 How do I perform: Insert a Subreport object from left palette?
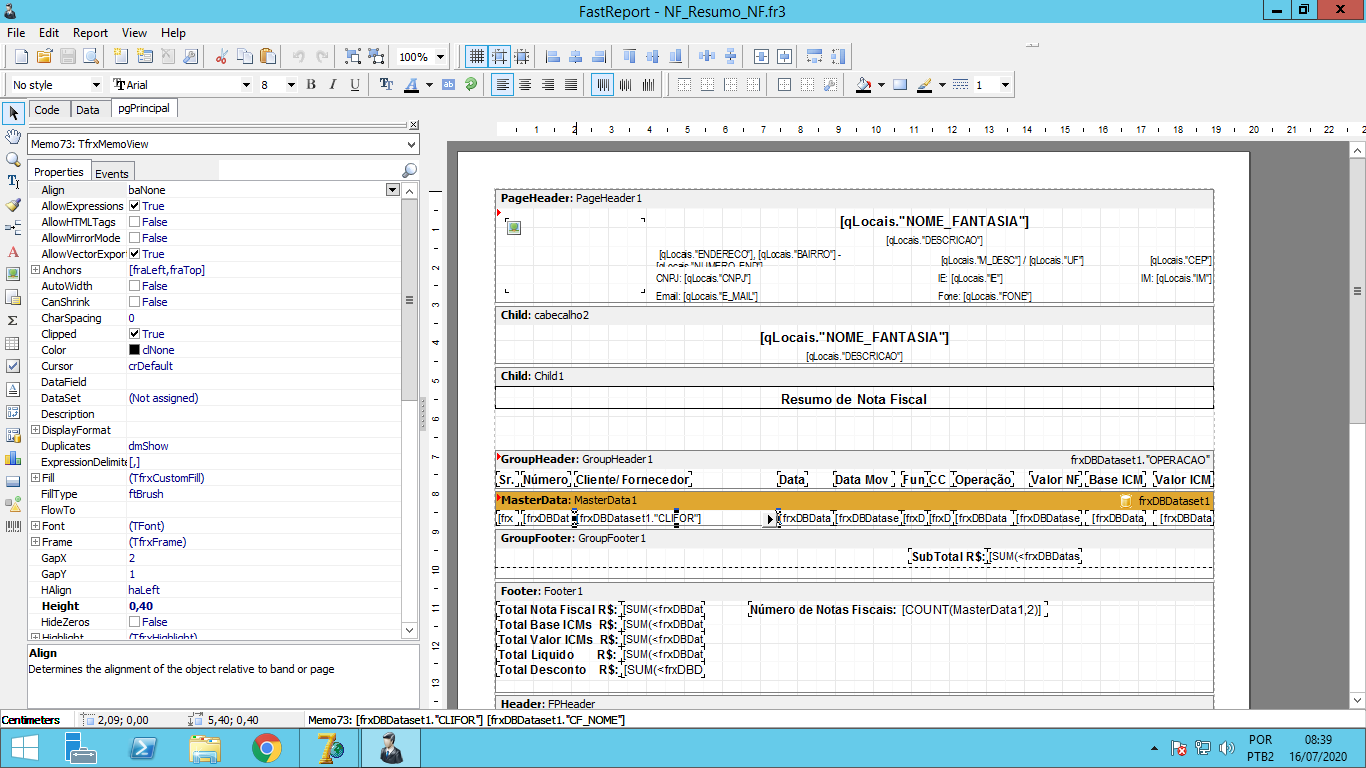click(x=13, y=297)
